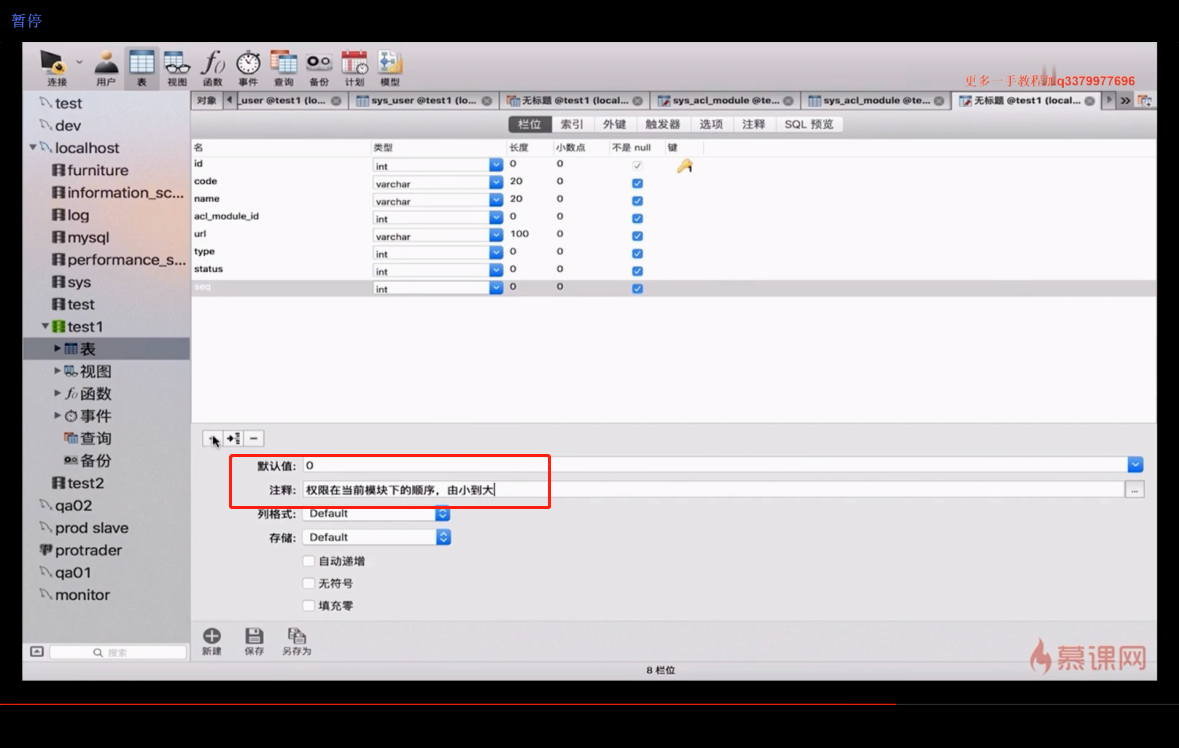Open the 模型 model toolbar icon
This screenshot has width=1179, height=748.
point(389,68)
